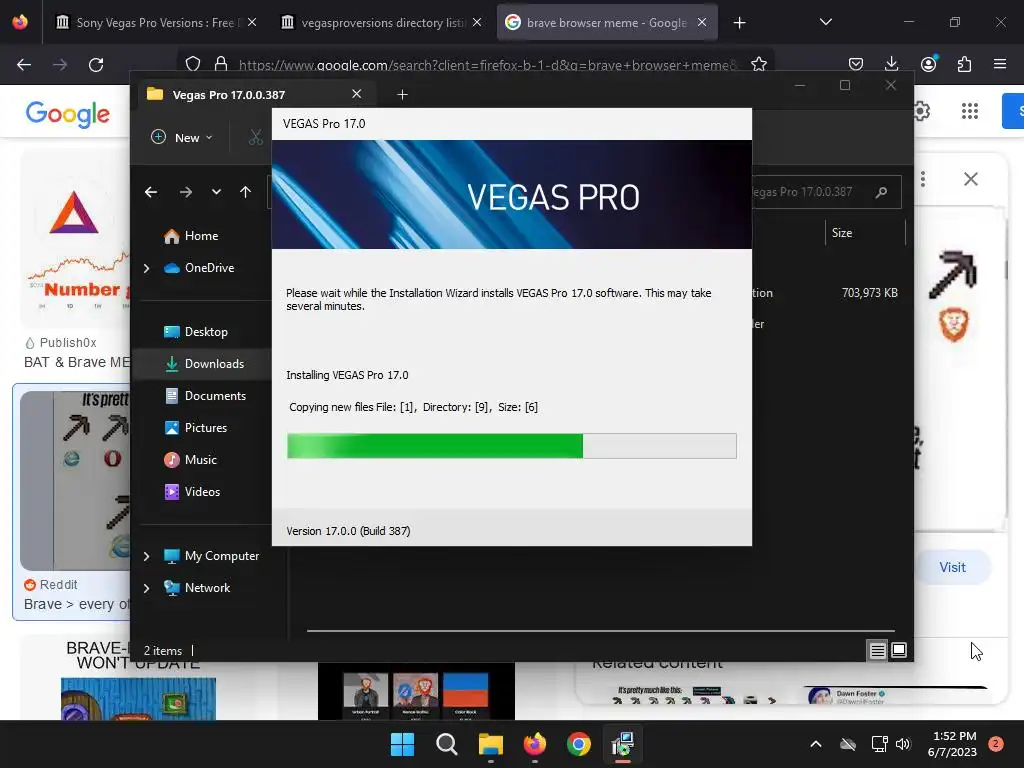Select the brave browser meme Google tab
The width and height of the screenshot is (1024, 768).
[607, 23]
